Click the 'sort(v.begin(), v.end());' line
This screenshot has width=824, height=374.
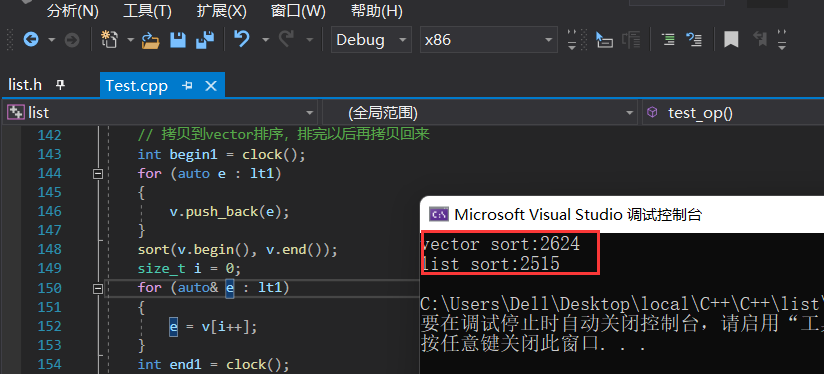pyautogui.click(x=238, y=250)
